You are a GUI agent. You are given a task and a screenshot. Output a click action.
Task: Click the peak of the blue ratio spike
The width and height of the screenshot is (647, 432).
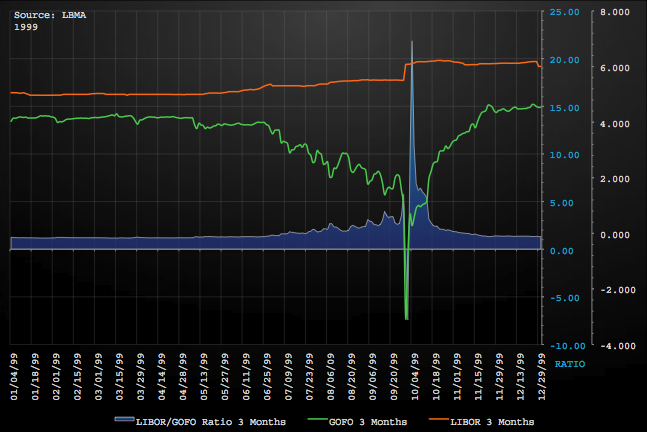(x=412, y=43)
